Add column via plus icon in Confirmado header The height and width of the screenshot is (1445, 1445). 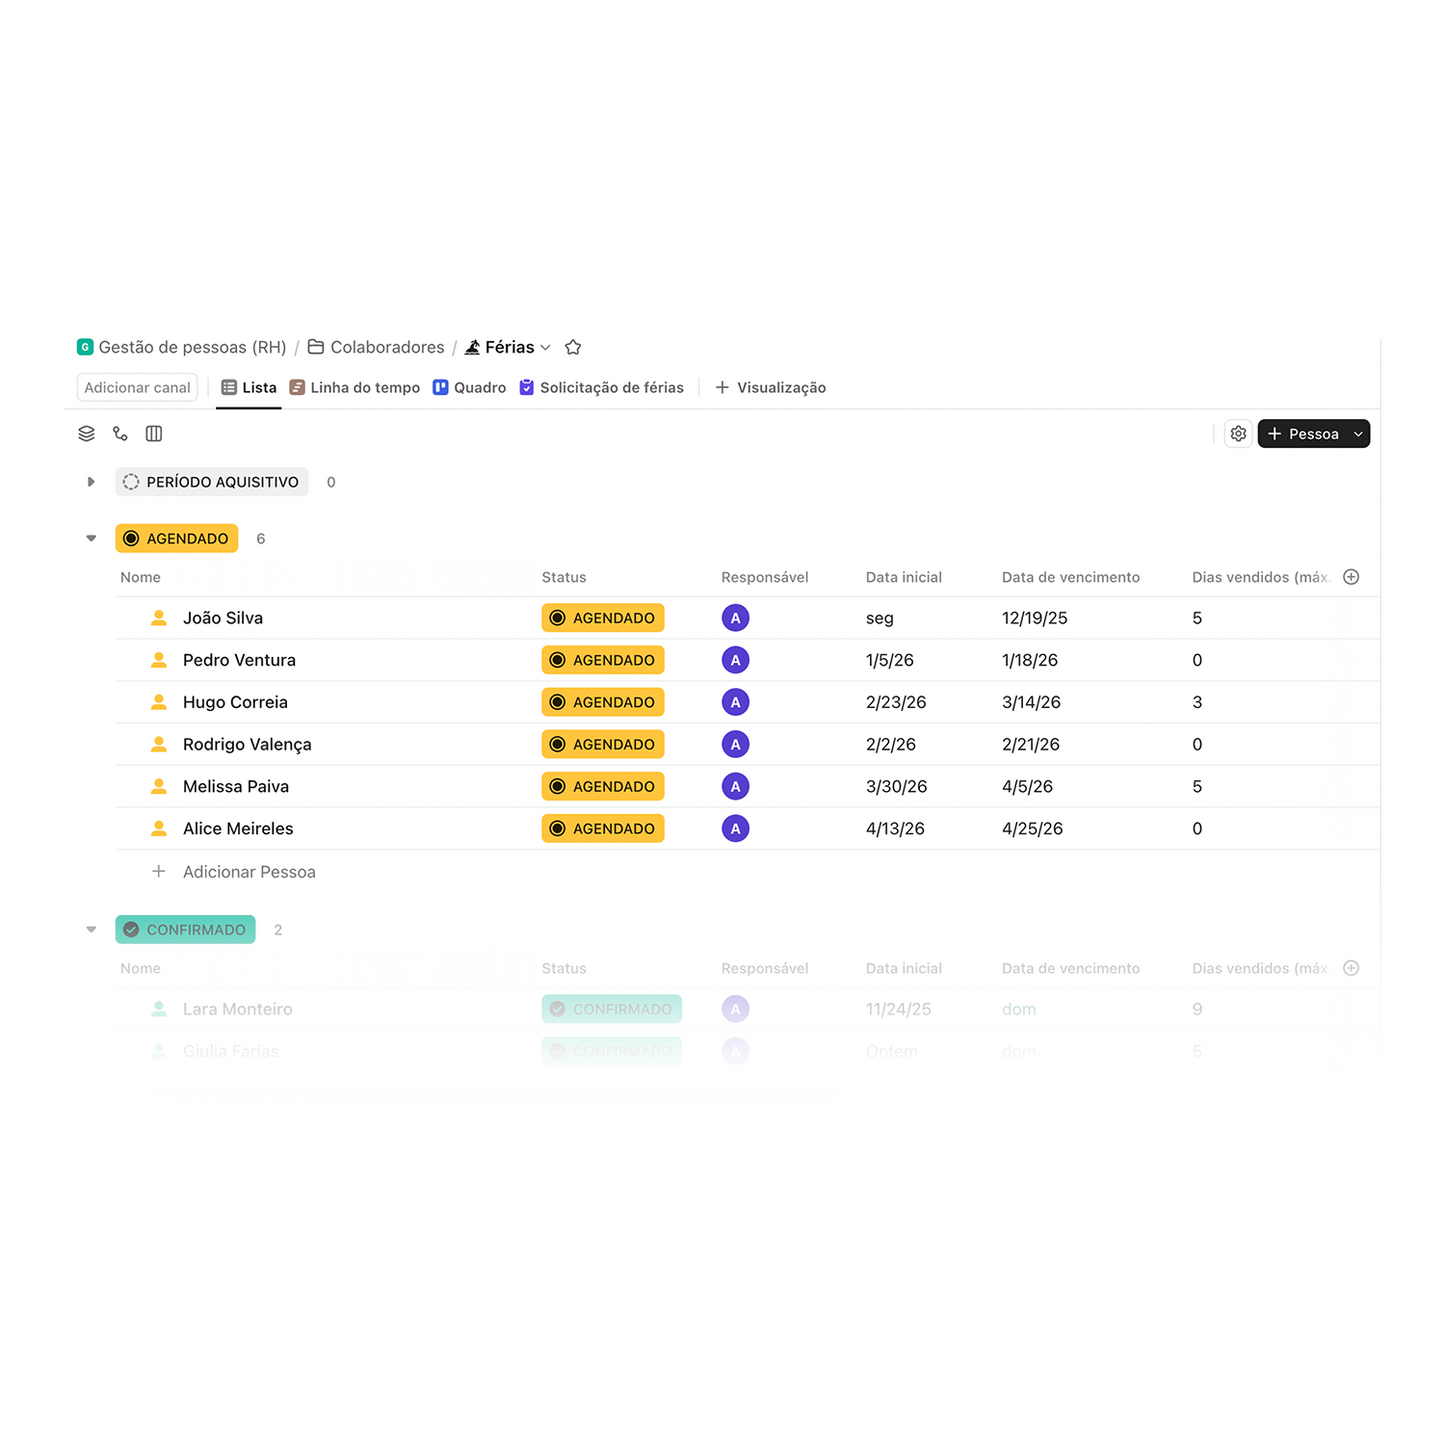1351,968
